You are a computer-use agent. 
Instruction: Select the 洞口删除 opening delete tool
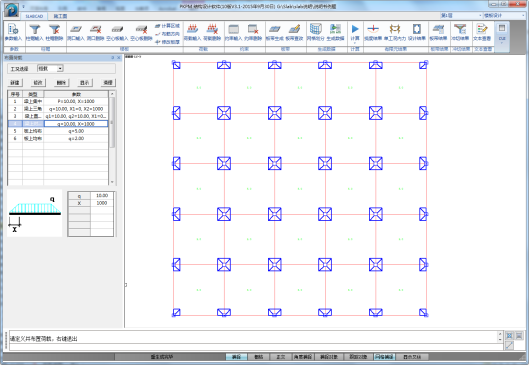[x=96, y=32]
